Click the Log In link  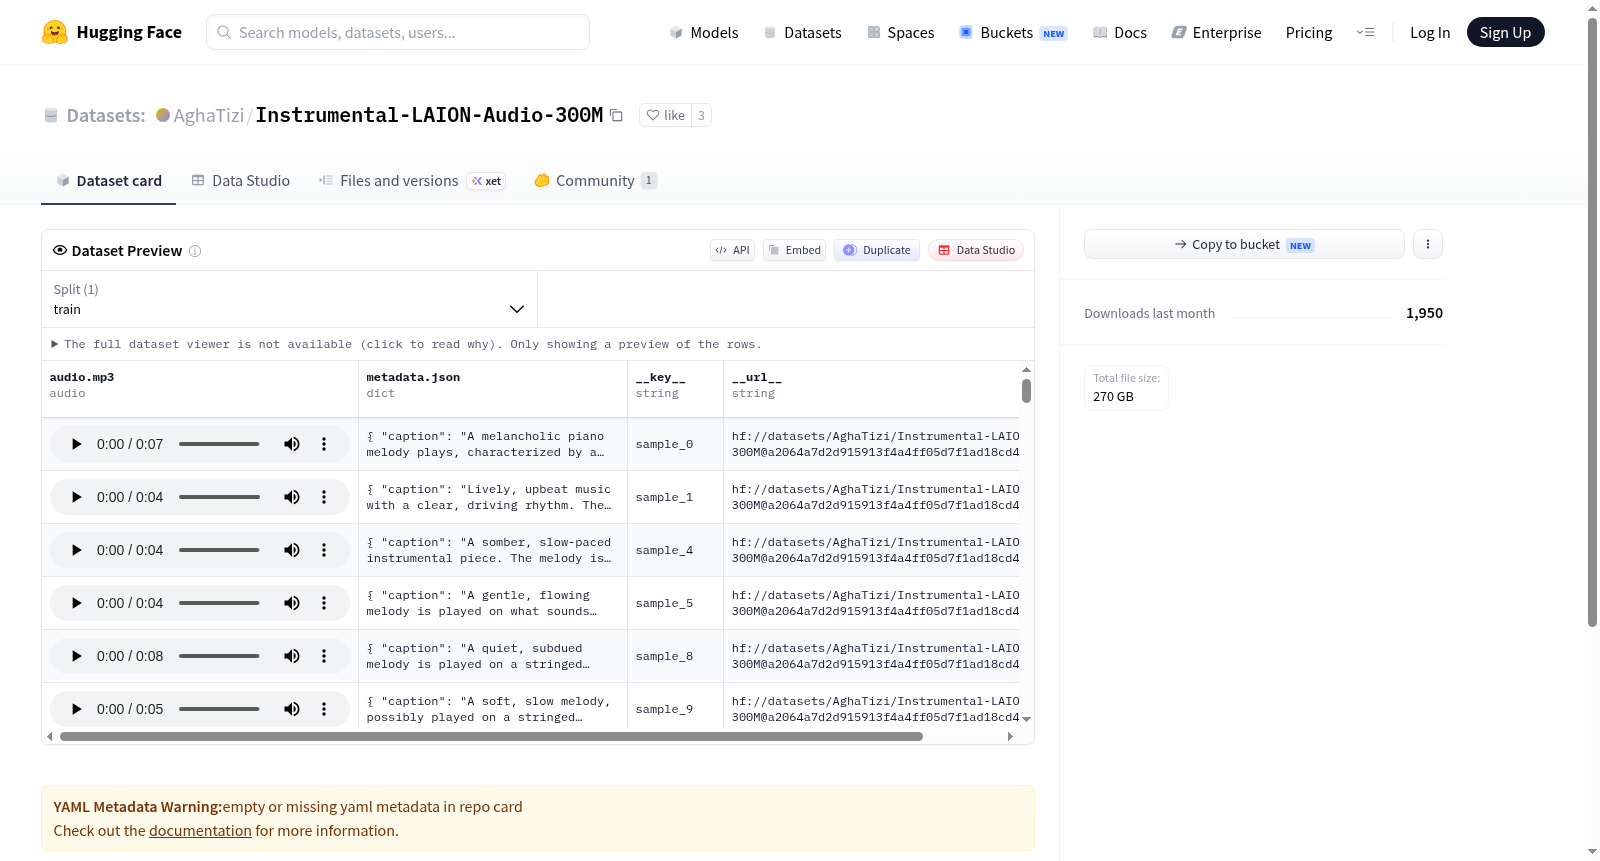[x=1430, y=32]
